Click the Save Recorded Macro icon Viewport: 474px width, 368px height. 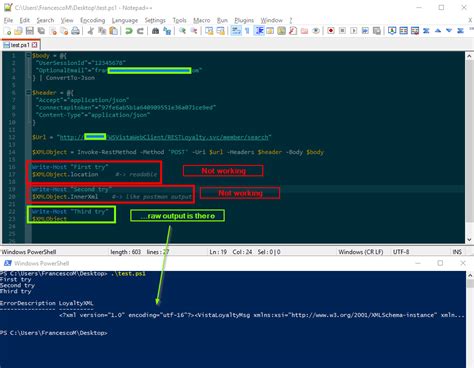pos(377,31)
